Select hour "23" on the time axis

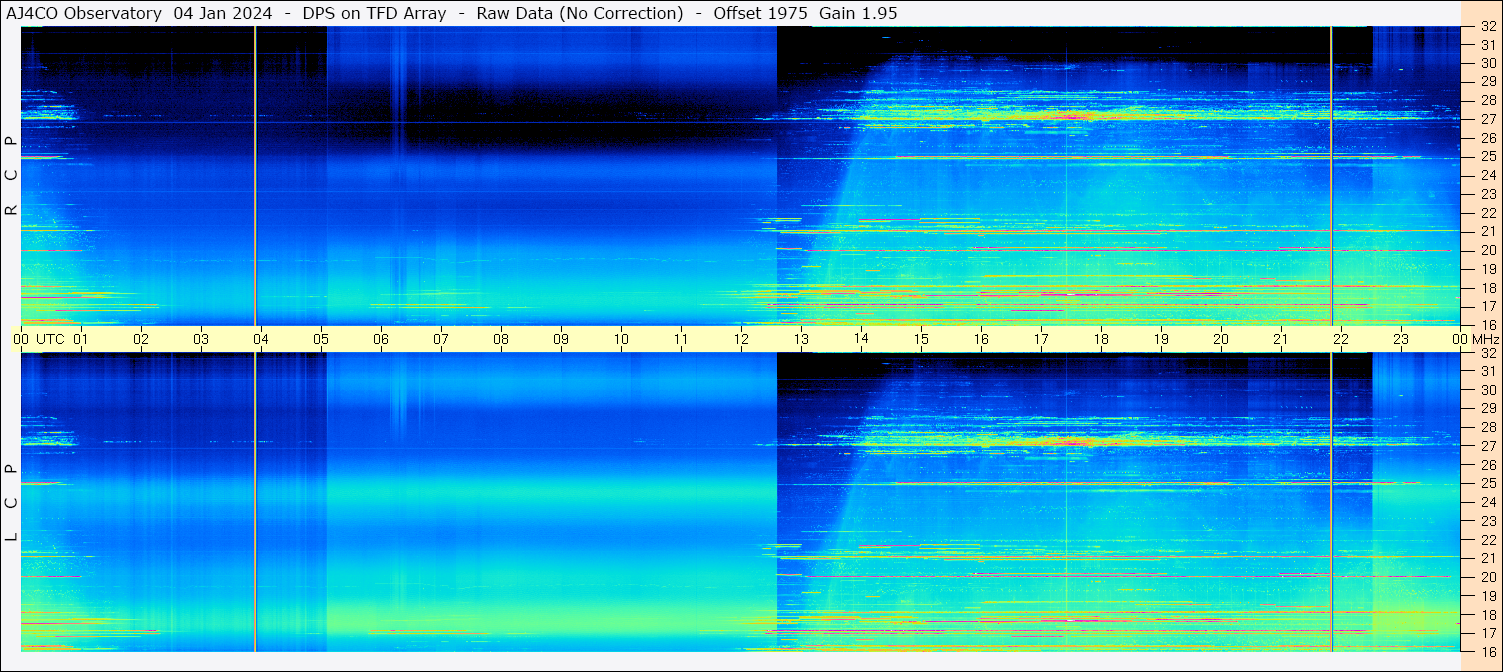(1401, 339)
